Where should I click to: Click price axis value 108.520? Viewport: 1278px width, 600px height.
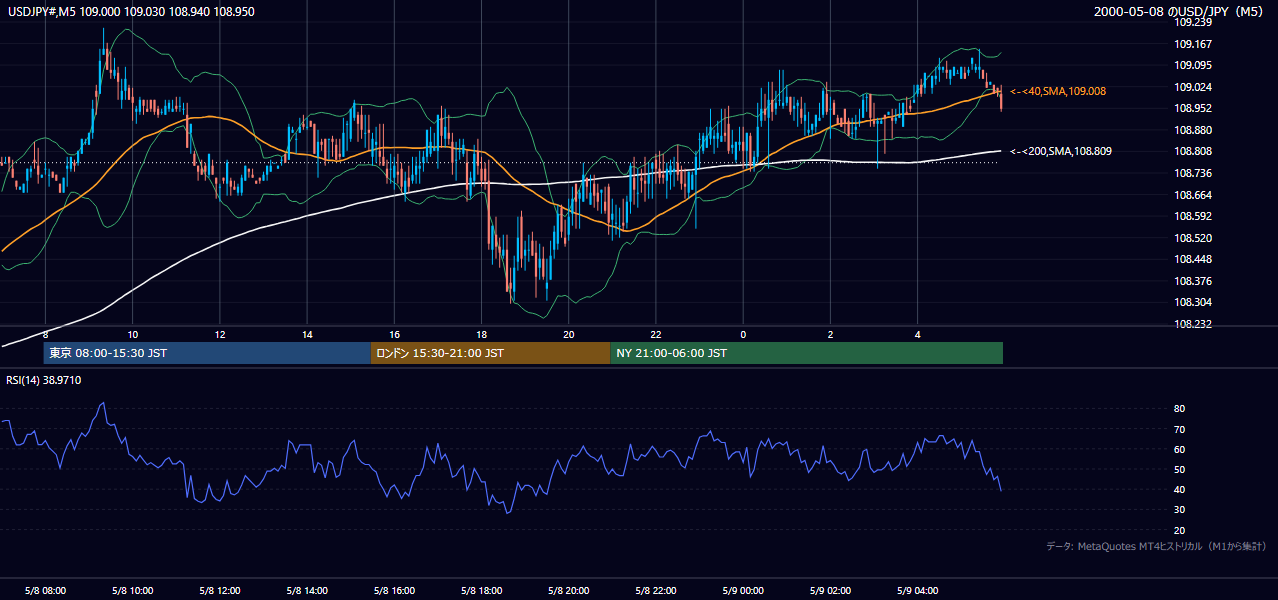(x=1192, y=238)
